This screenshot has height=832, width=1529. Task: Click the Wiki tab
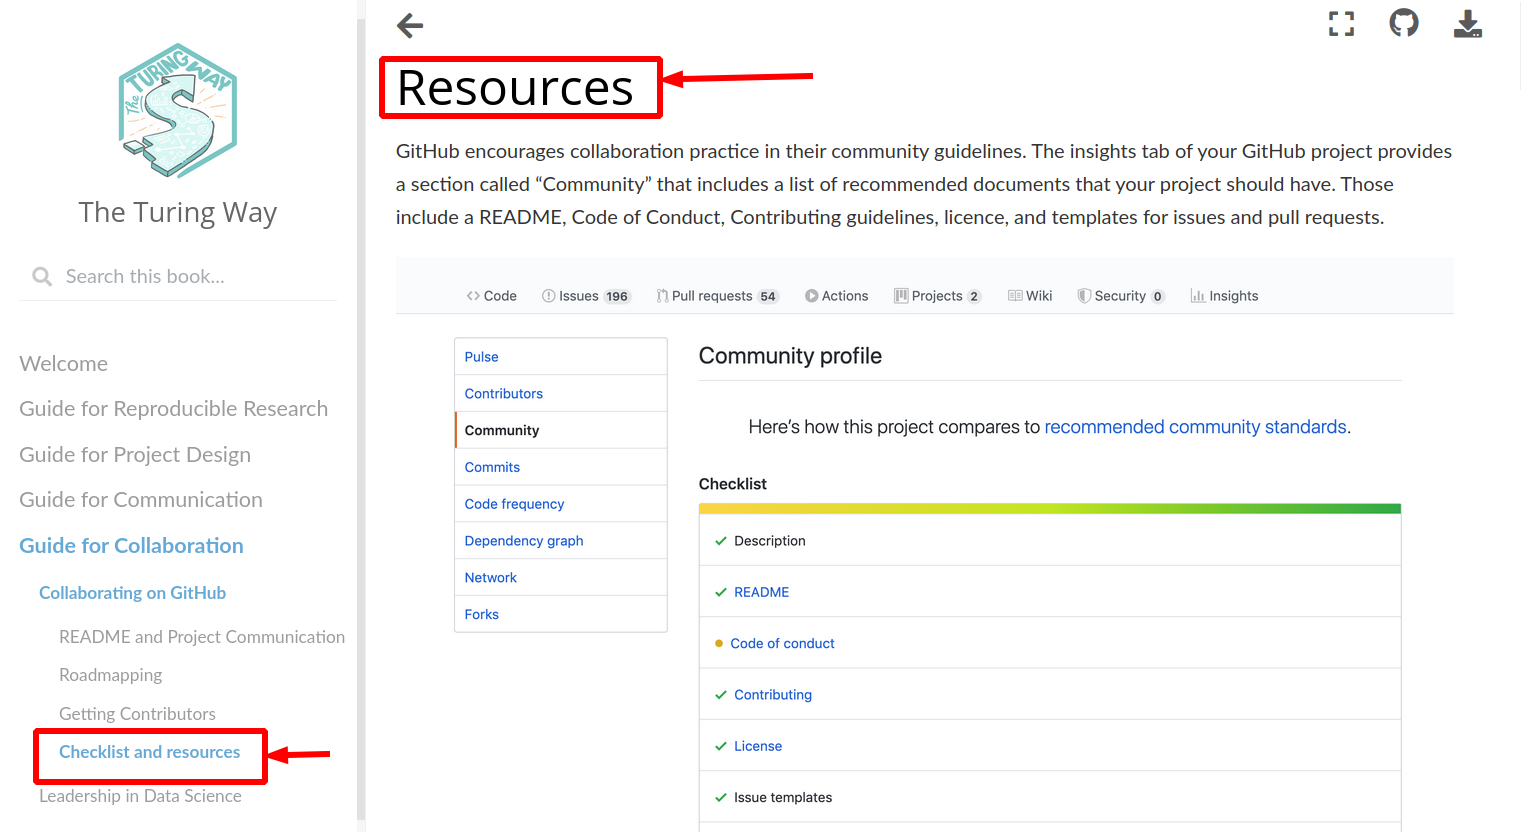pos(1030,296)
